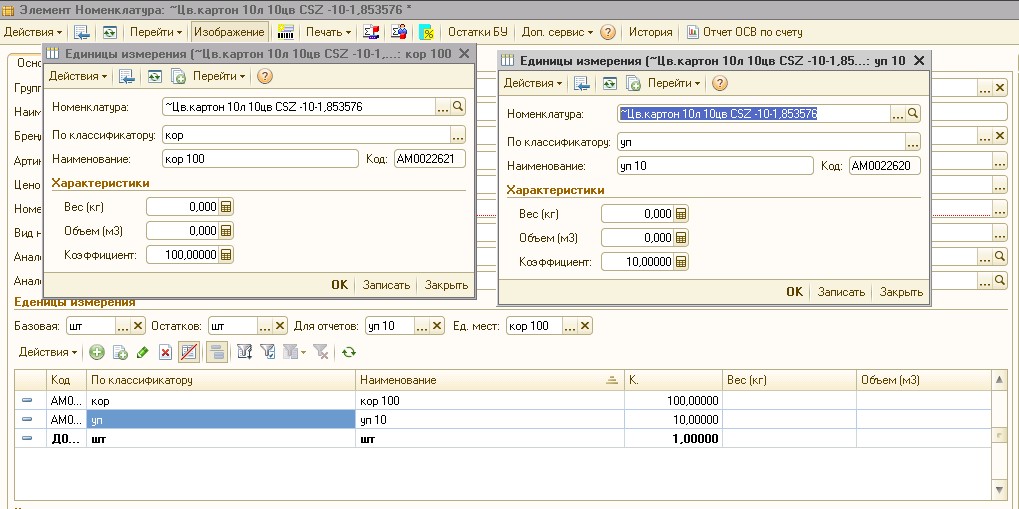Open Действия dropdown in уп 10 dialog
The height and width of the screenshot is (509, 1019).
point(532,83)
